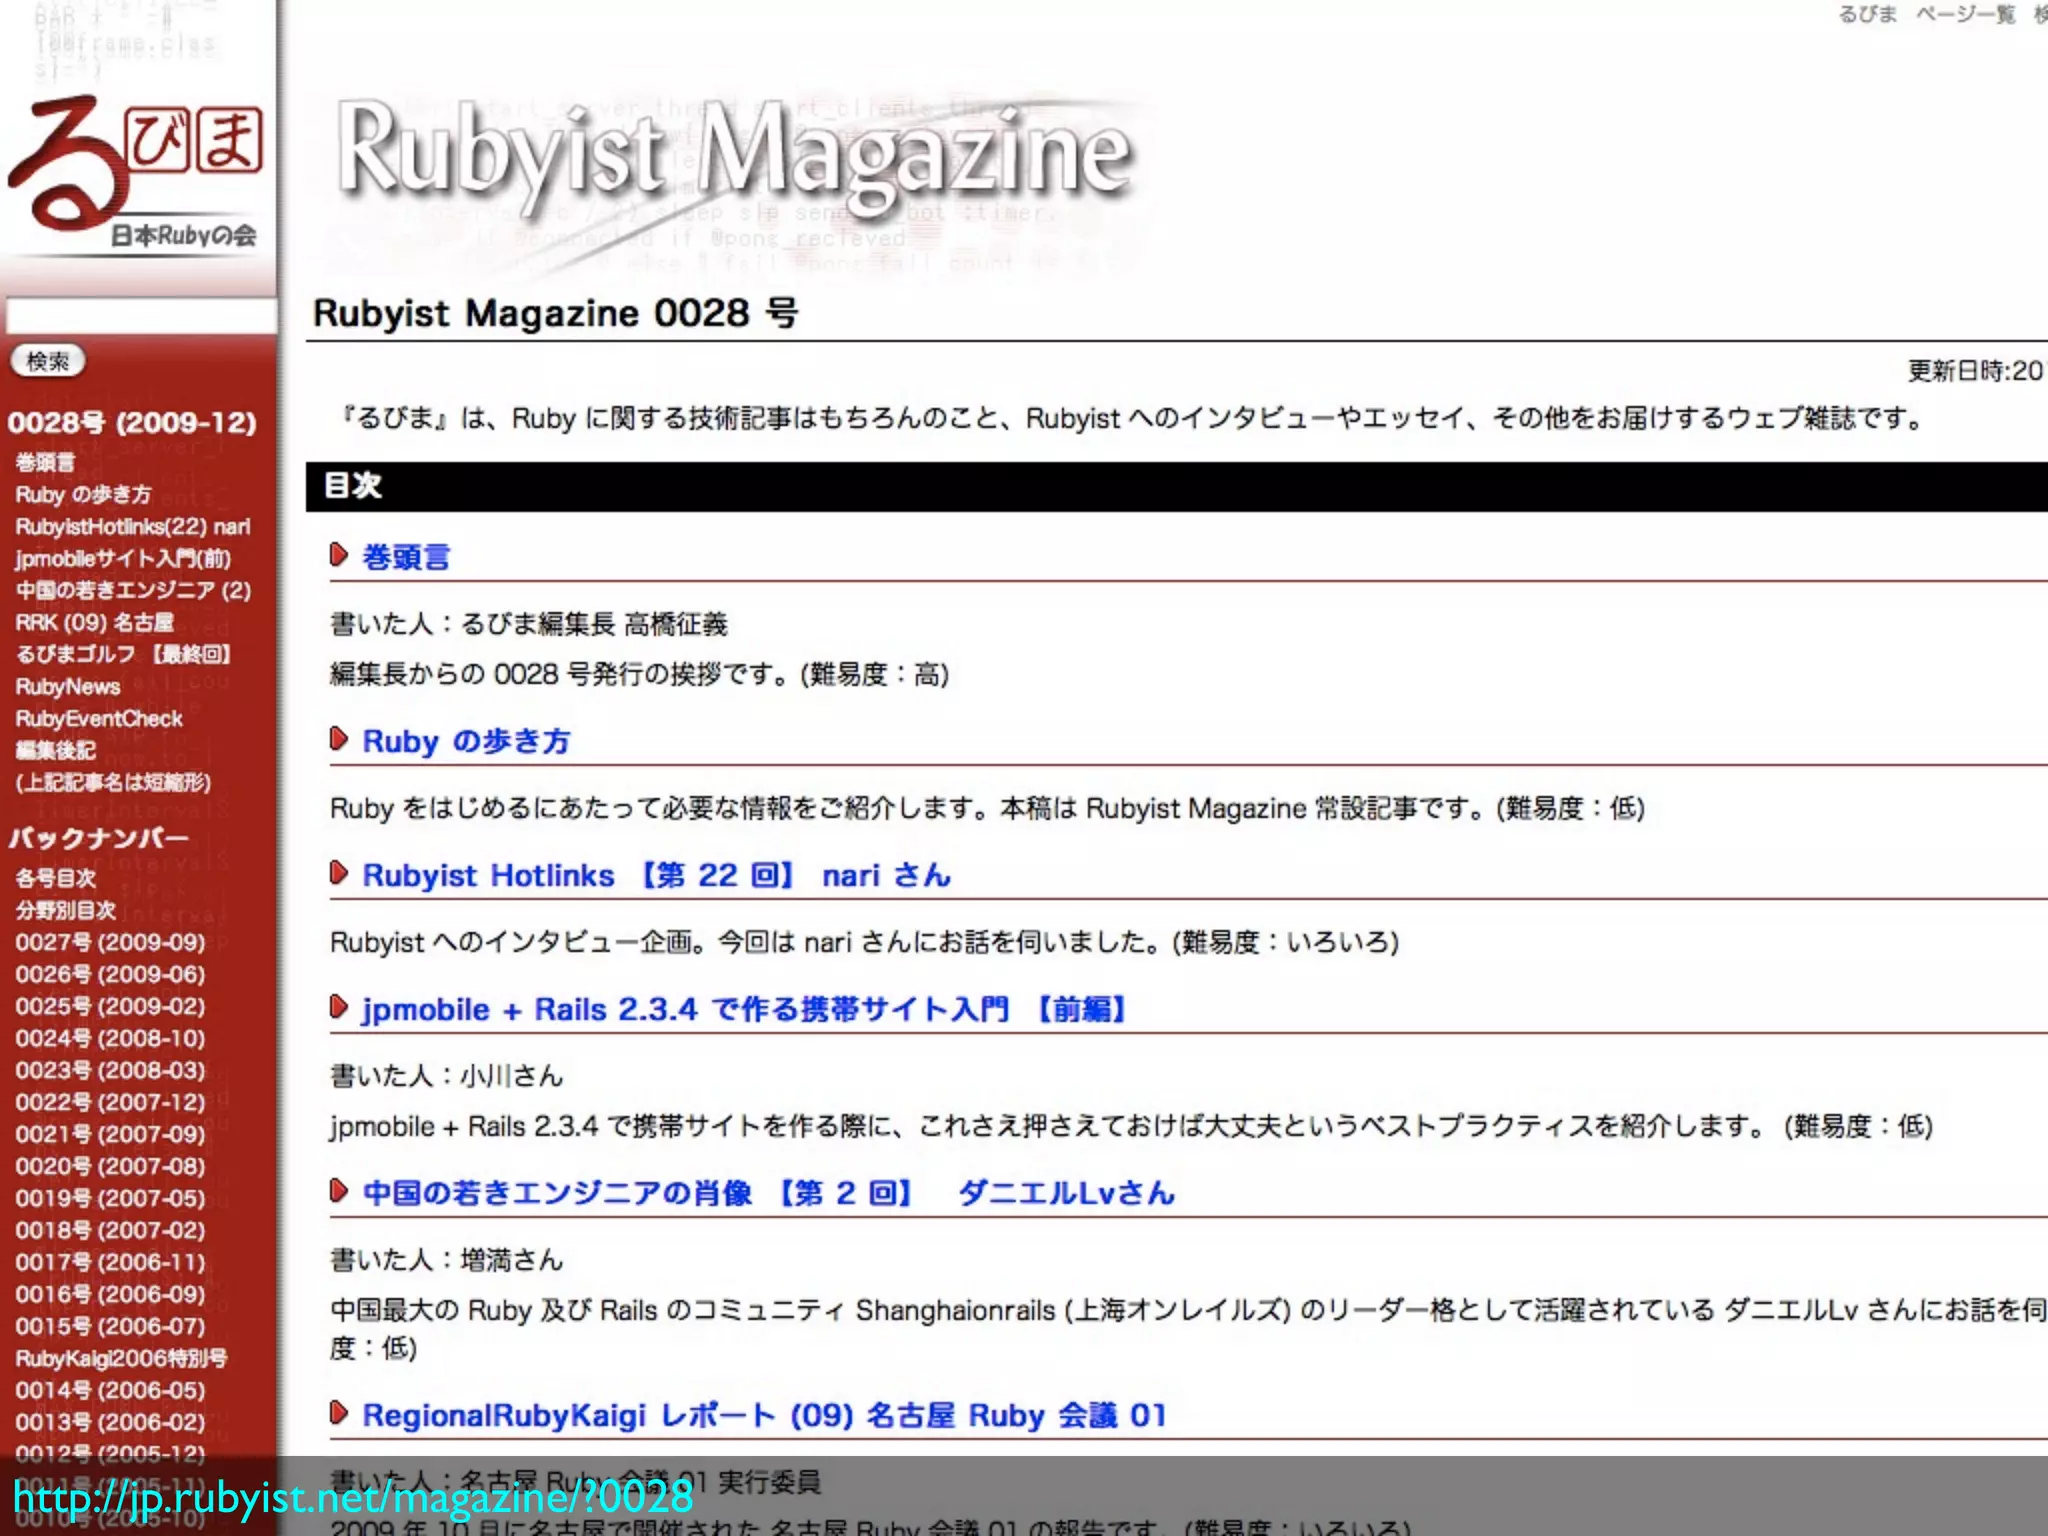Click the red arrow beside 巻頭言 heading
This screenshot has width=2048, height=1536.
point(339,555)
